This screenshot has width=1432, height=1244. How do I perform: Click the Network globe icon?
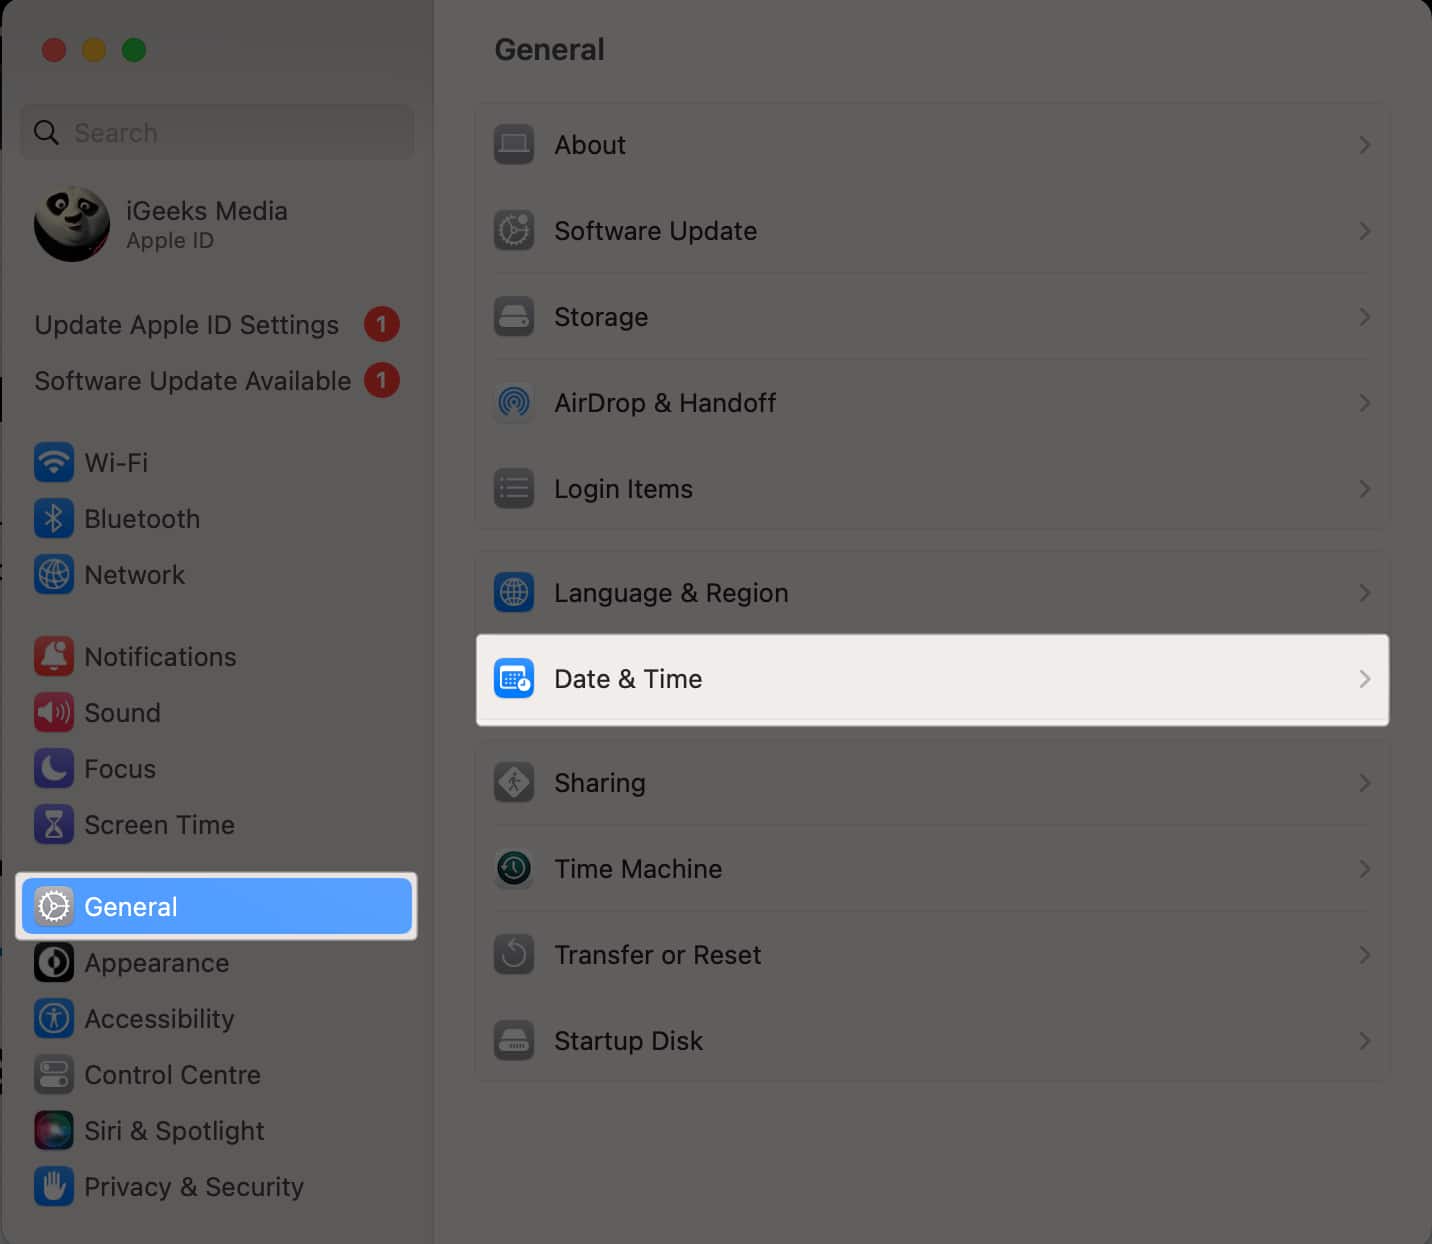click(54, 574)
